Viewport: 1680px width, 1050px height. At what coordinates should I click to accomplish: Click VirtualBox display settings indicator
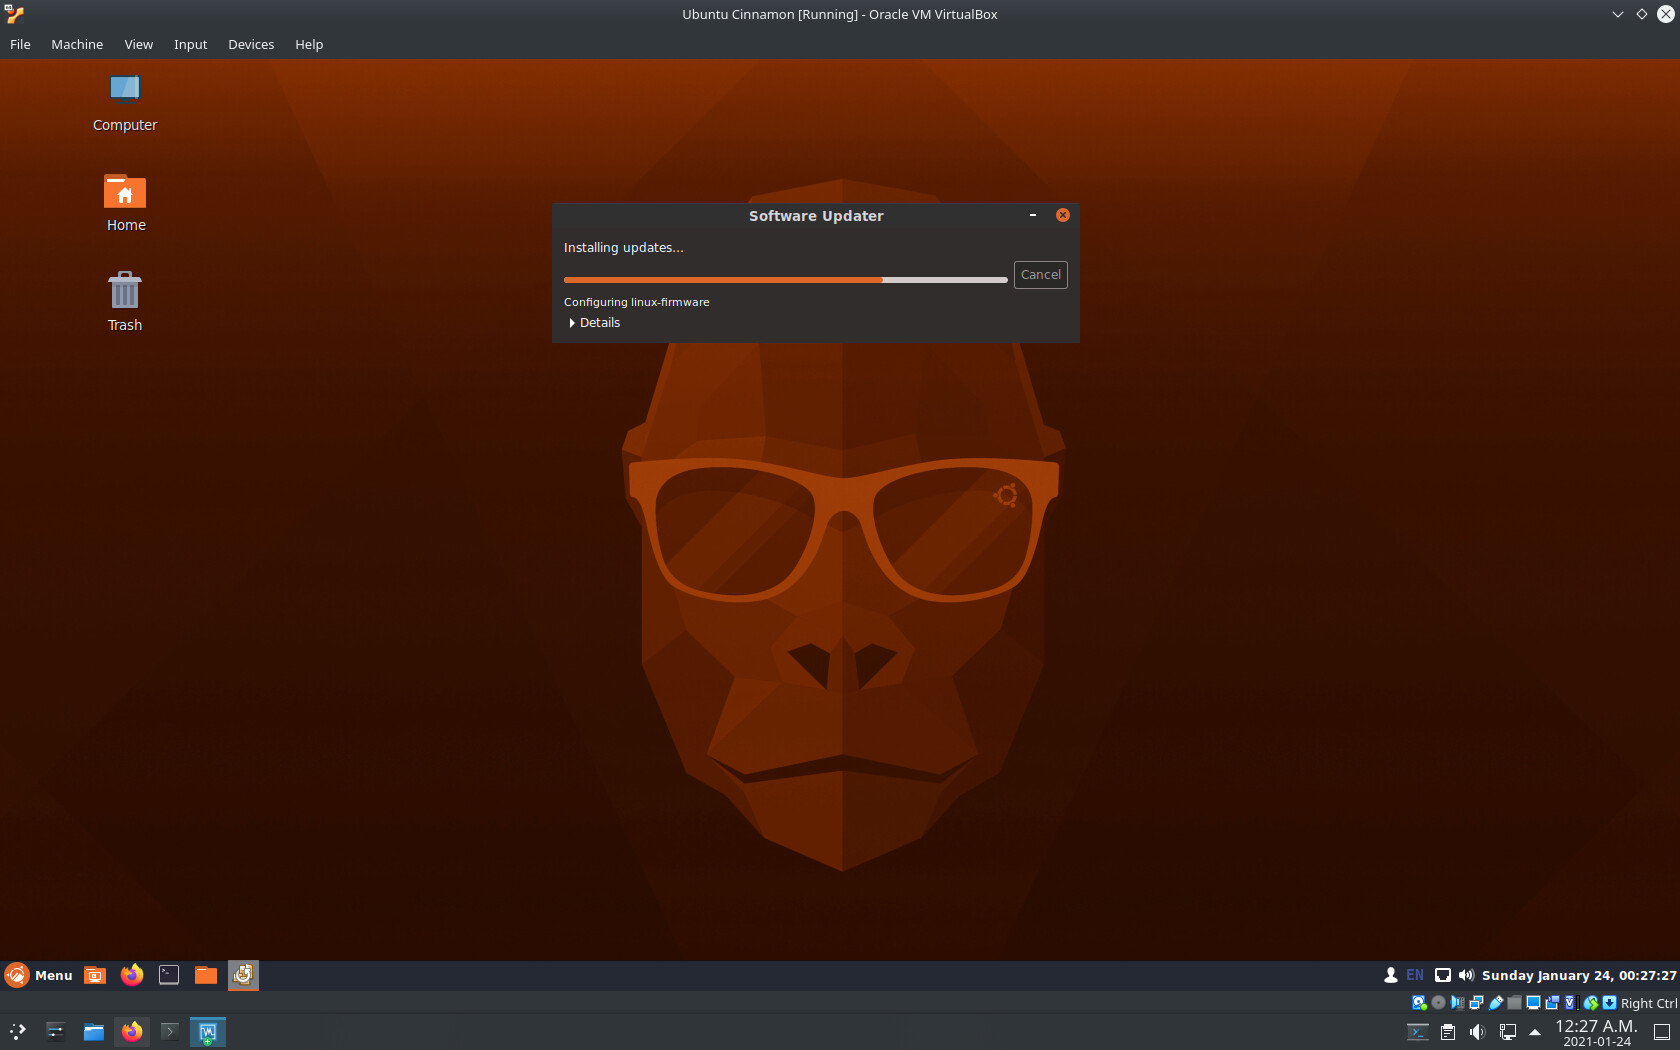click(1533, 1002)
